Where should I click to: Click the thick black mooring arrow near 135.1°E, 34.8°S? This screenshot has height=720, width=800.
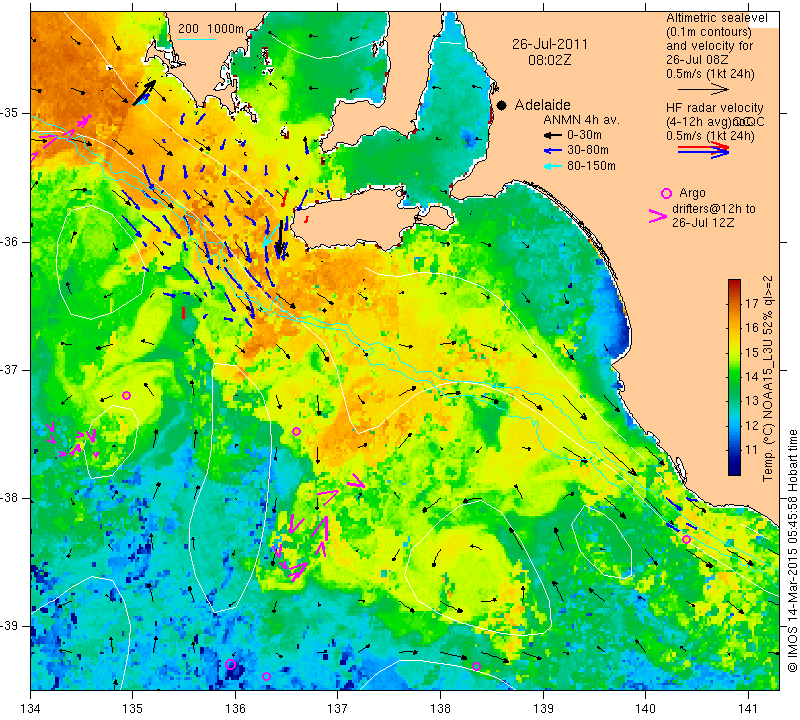click(x=144, y=92)
